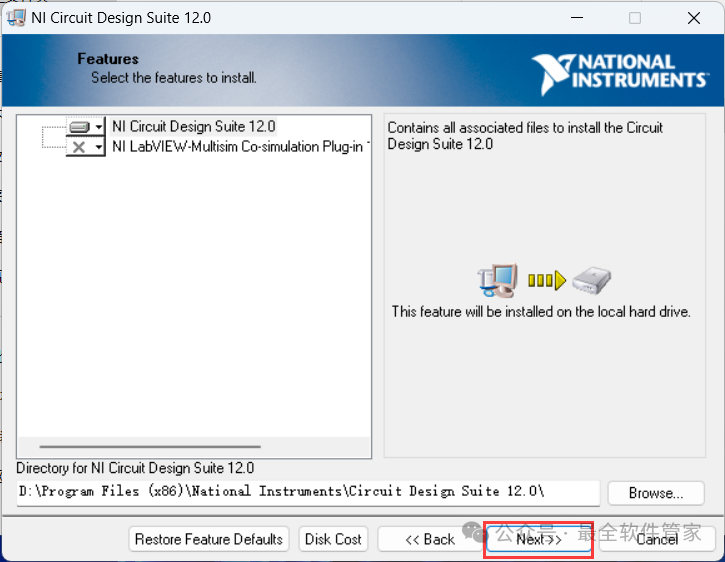The height and width of the screenshot is (562, 725).
Task: Cancel the installation
Action: pos(657,539)
